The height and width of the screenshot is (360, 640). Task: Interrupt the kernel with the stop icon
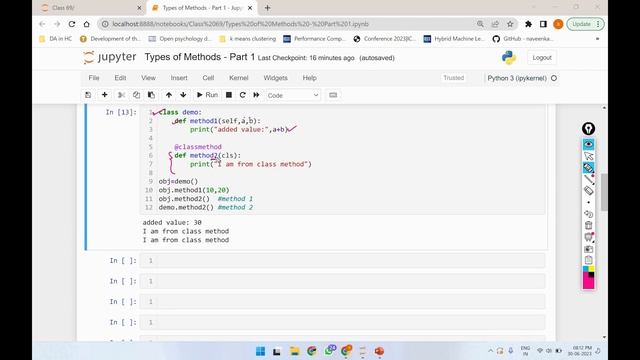pyautogui.click(x=229, y=95)
